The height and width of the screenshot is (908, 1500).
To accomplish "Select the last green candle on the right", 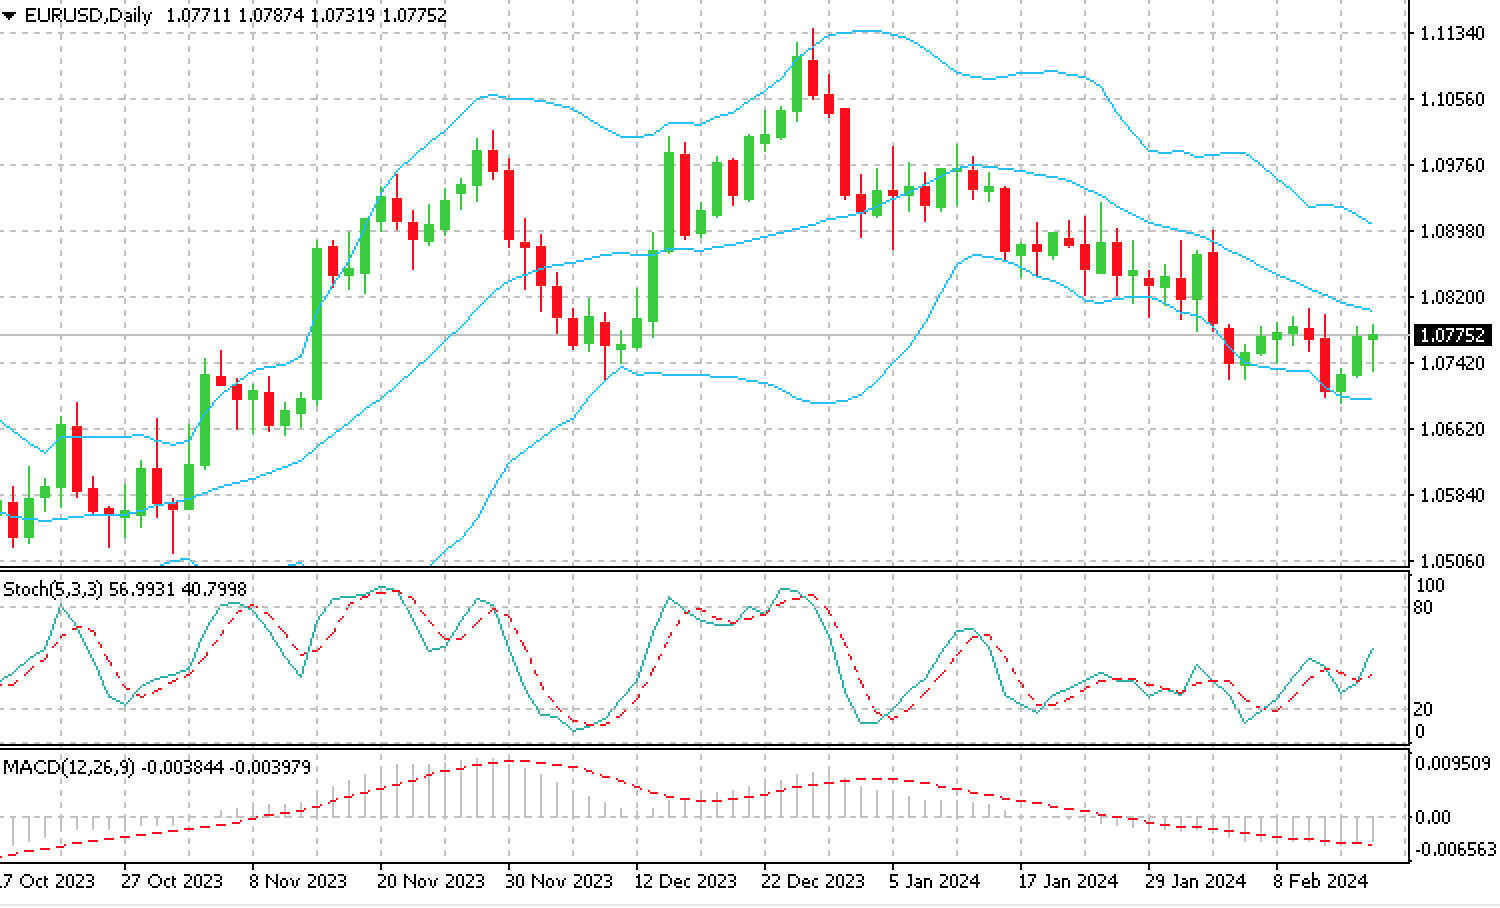I will pyautogui.click(x=1373, y=337).
